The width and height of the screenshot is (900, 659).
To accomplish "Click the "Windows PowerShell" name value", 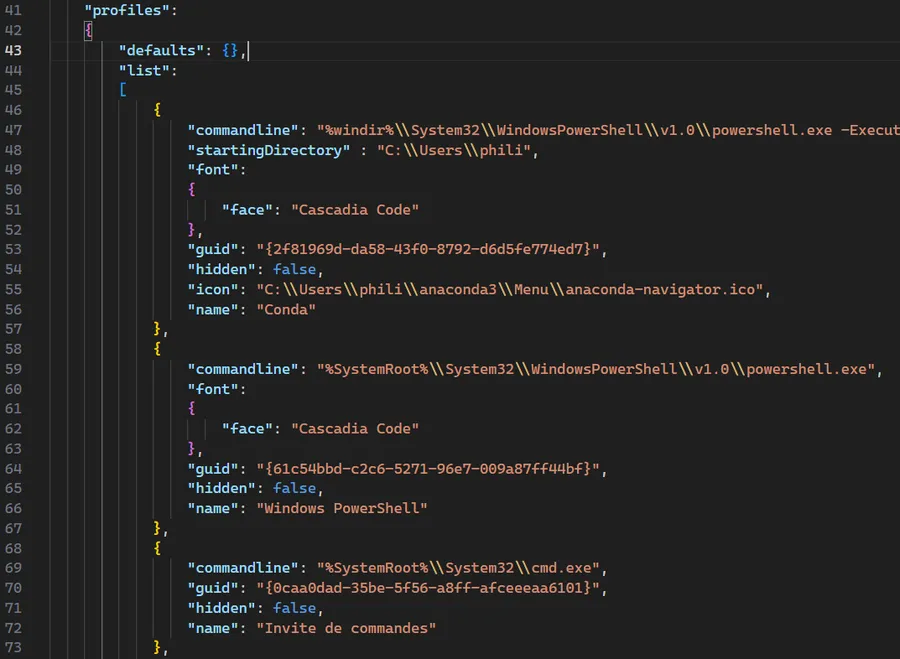I will (342, 508).
